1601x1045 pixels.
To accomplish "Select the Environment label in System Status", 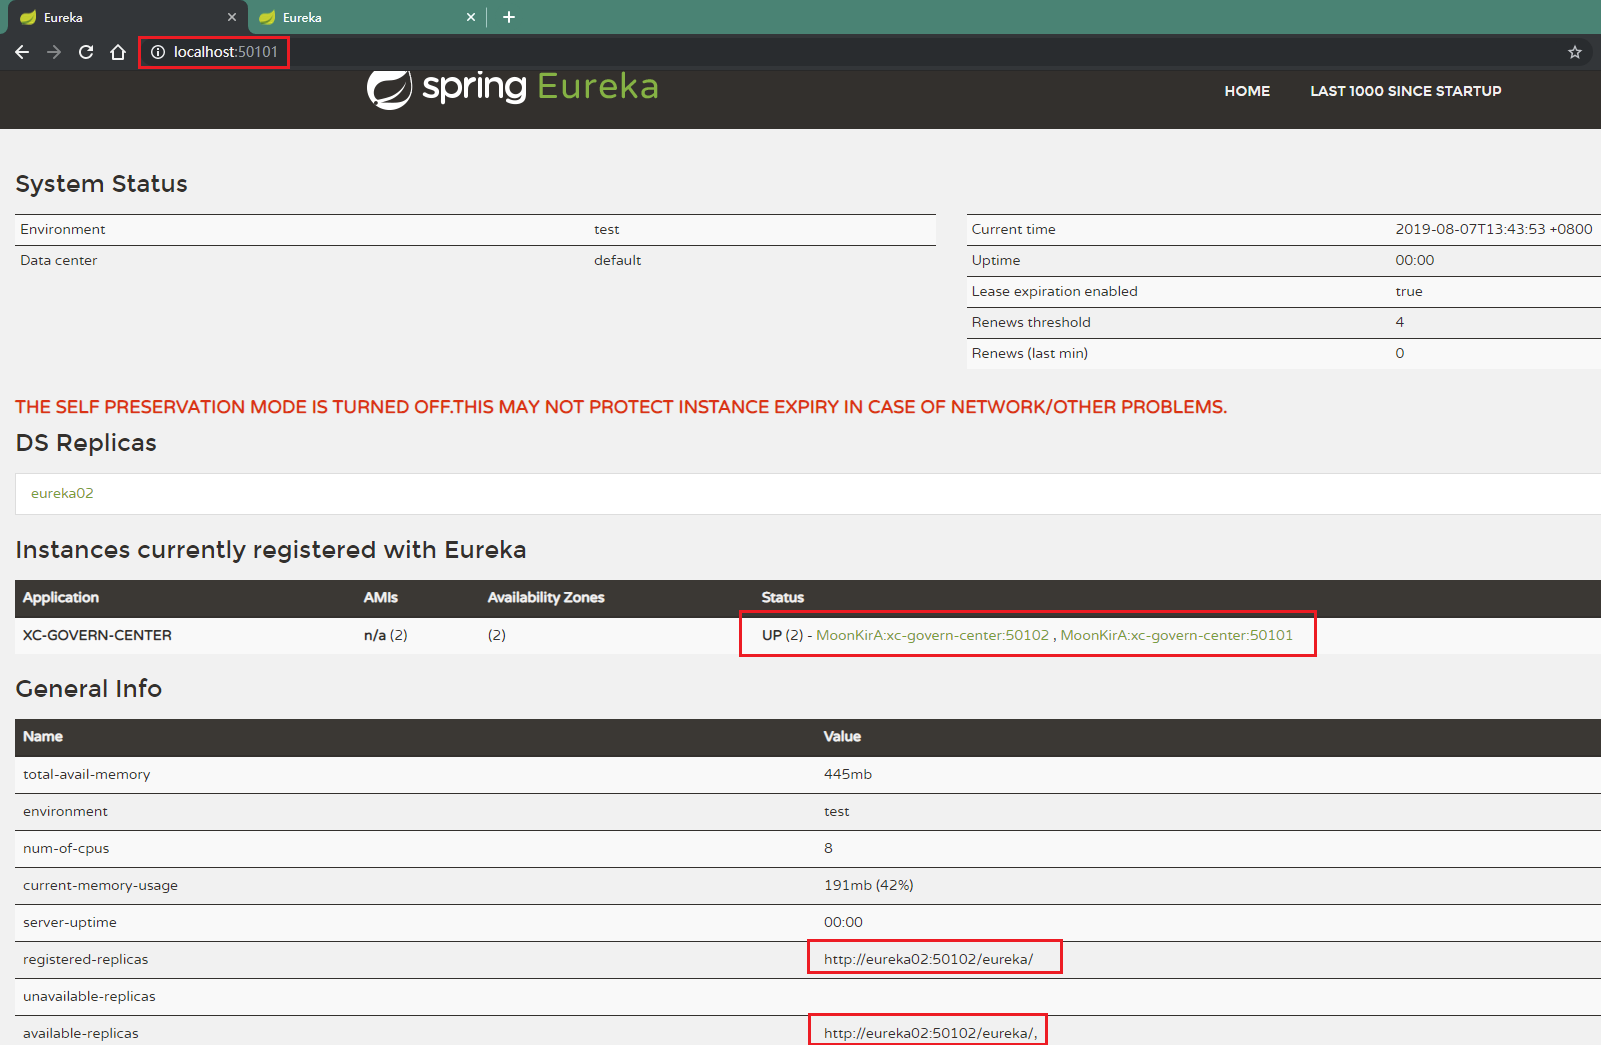I will [63, 229].
